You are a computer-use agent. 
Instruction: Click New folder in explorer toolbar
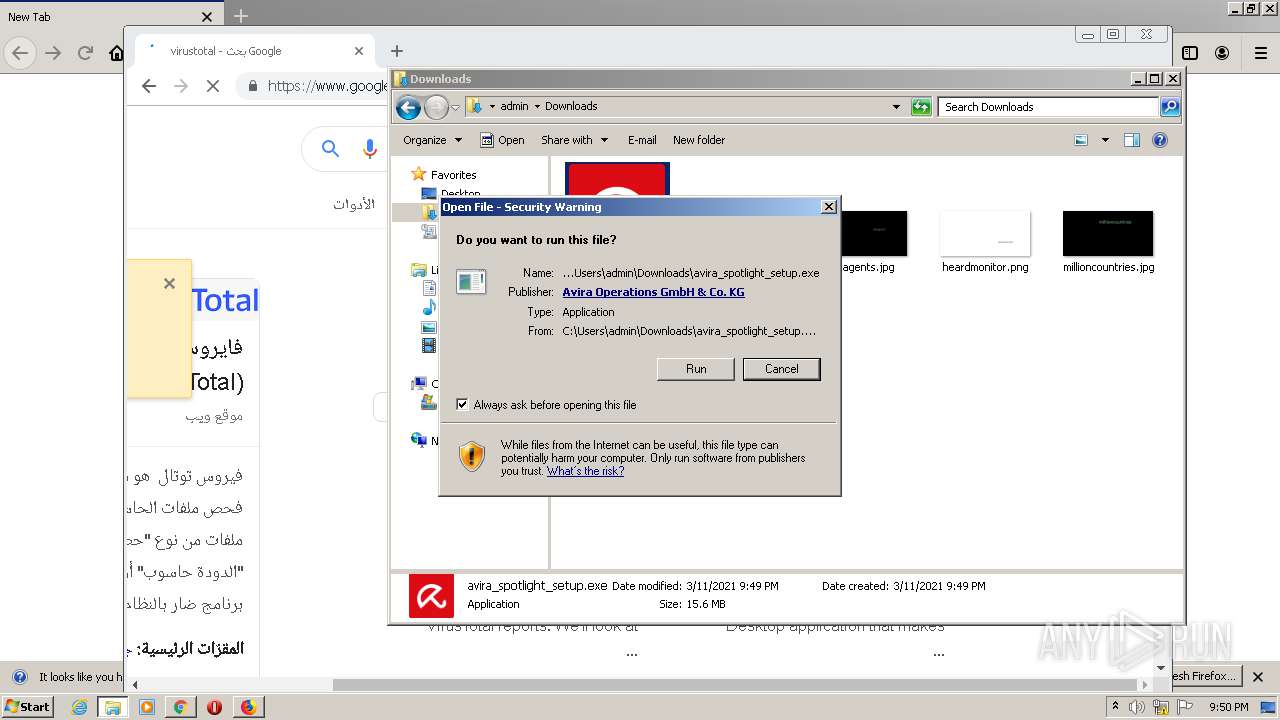coord(699,140)
